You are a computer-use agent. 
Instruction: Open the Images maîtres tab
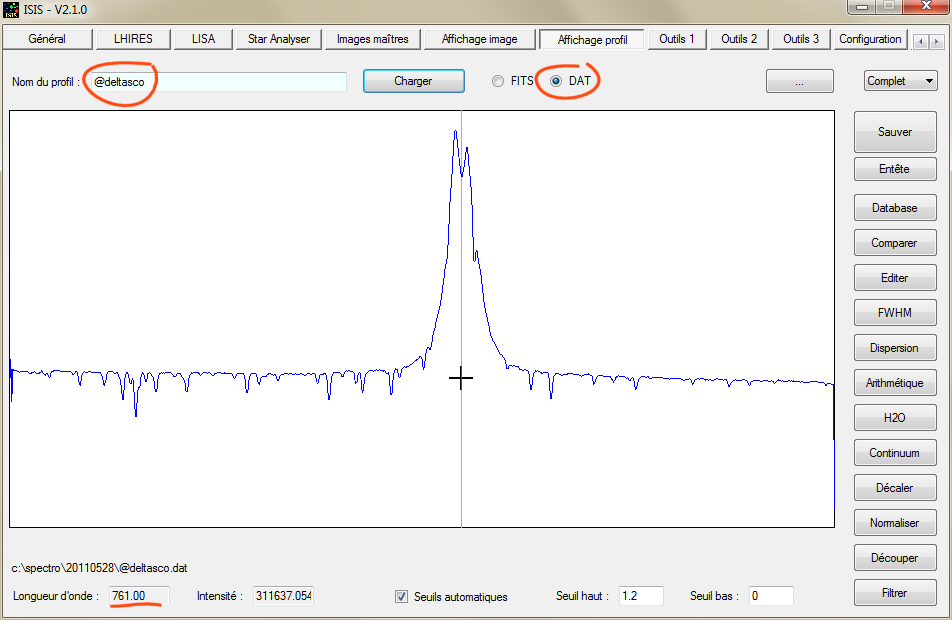(x=372, y=39)
